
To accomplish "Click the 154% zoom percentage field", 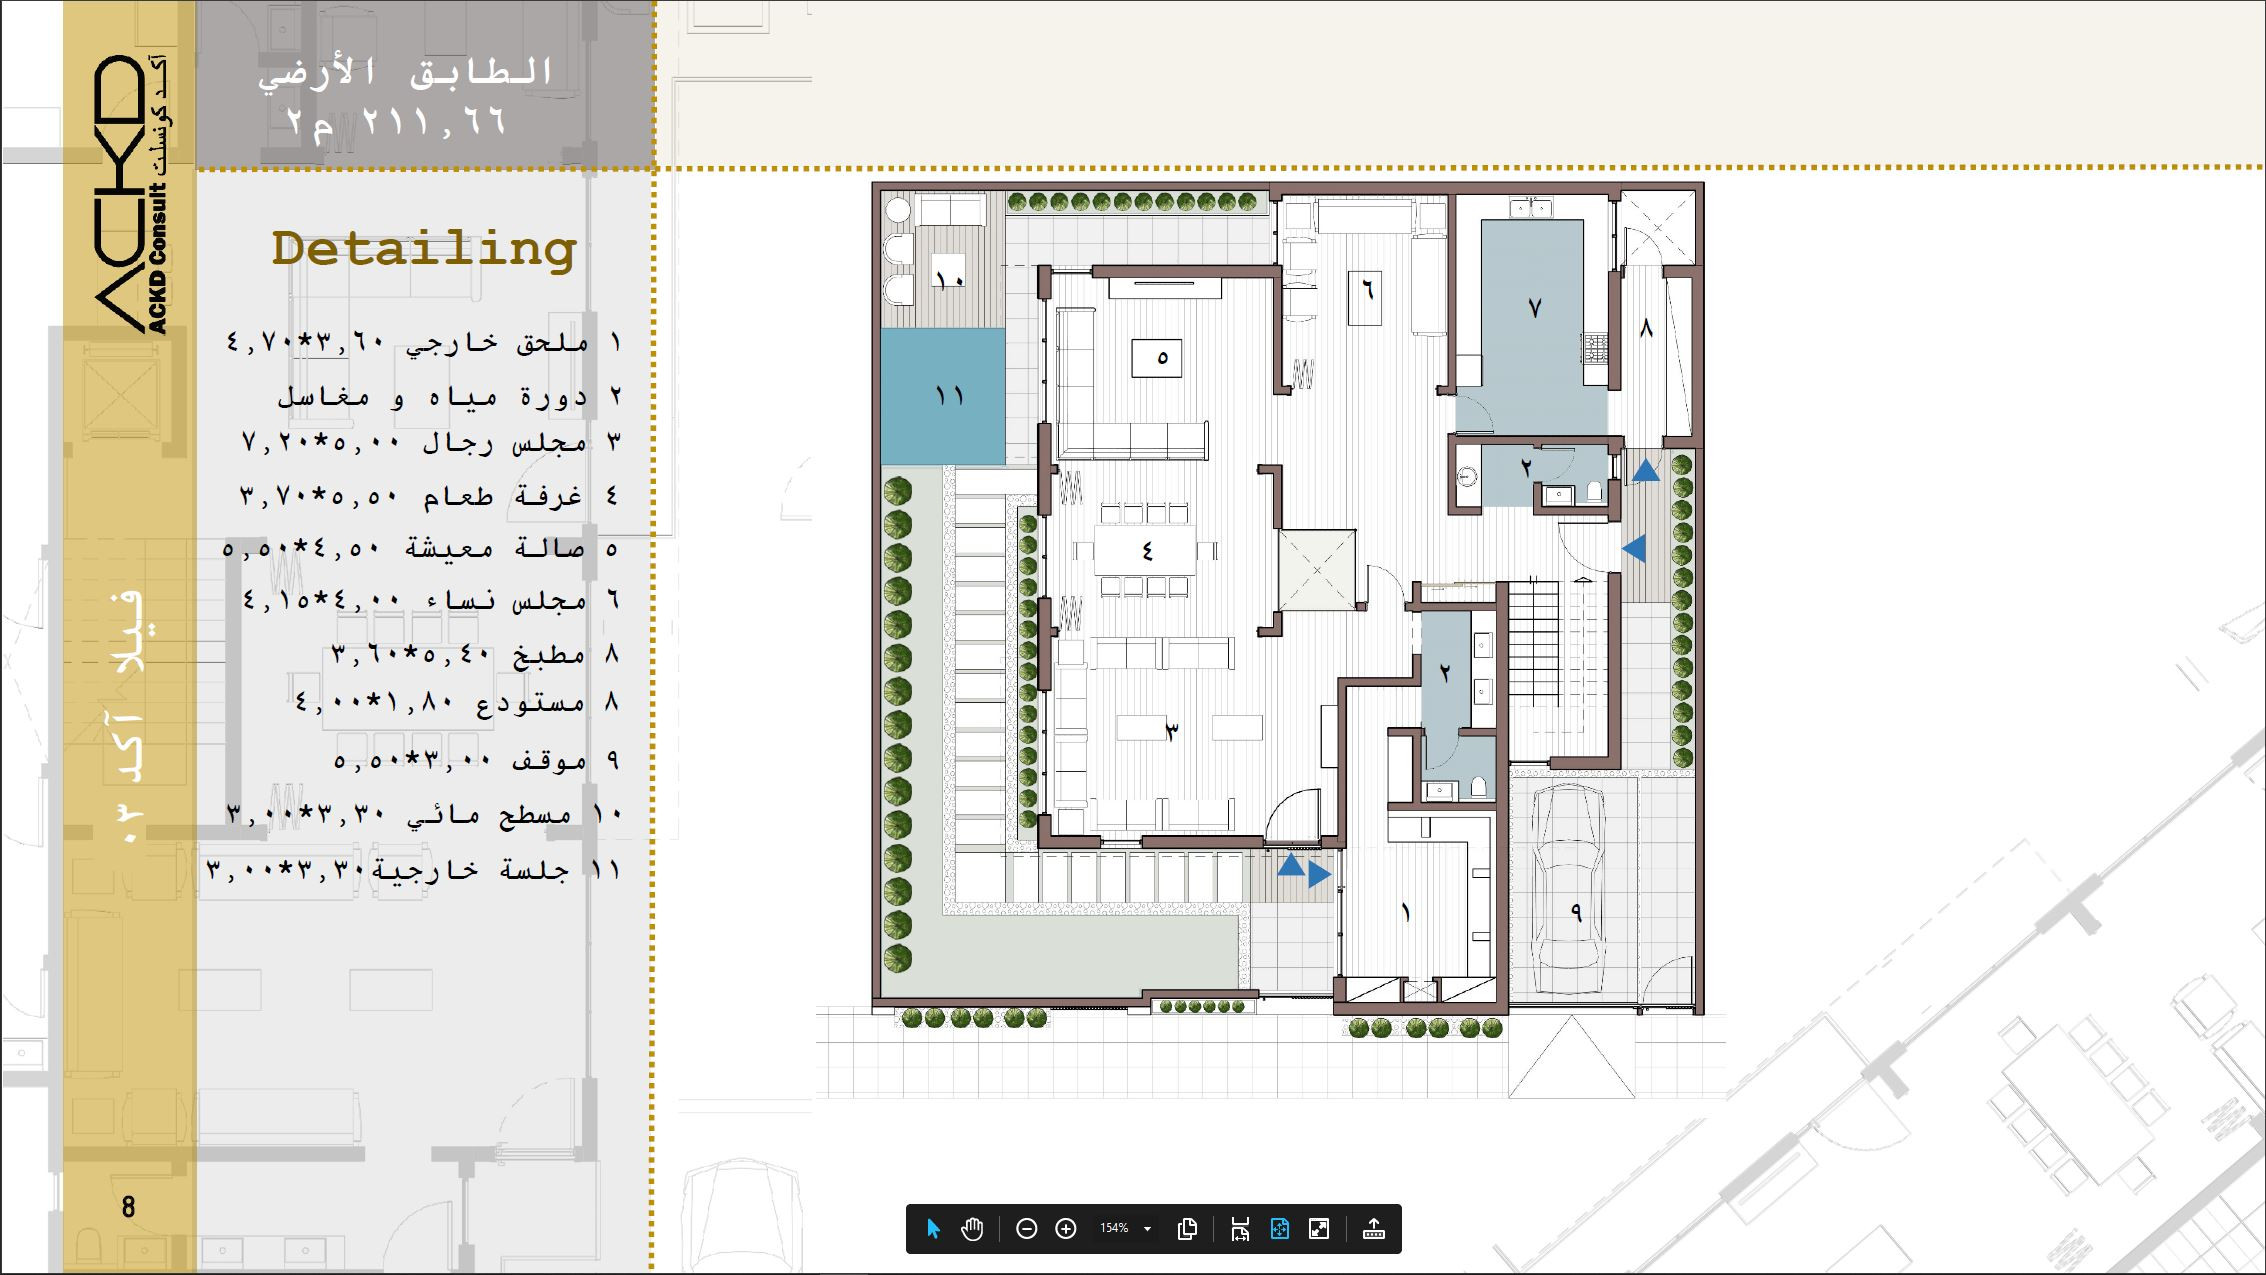I will (1113, 1229).
